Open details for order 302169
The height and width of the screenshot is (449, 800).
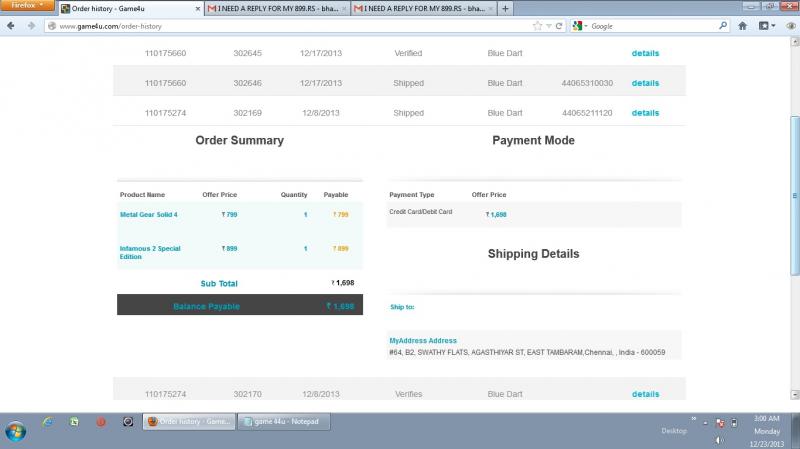click(x=645, y=113)
